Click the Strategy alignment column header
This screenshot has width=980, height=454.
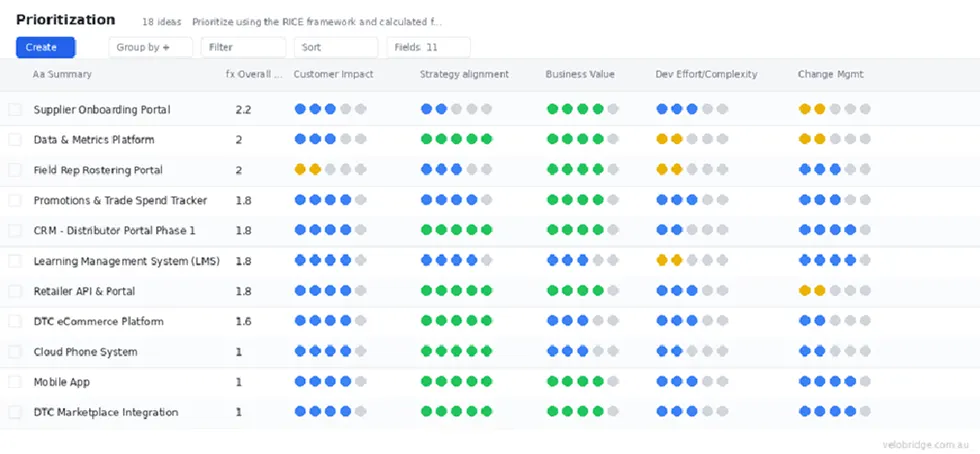click(464, 74)
